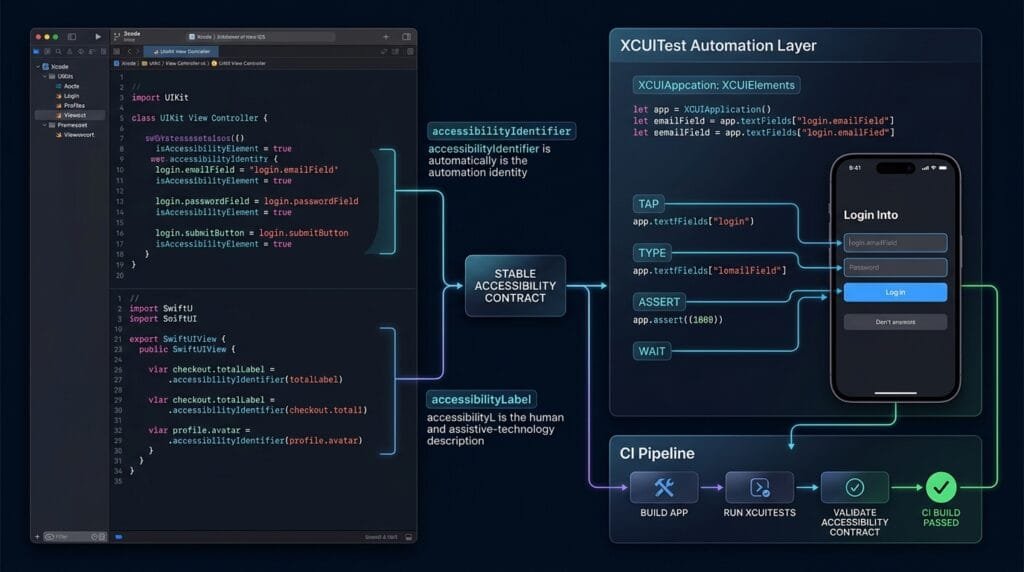The width and height of the screenshot is (1024, 572).
Task: Click the Password field on phone
Action: click(895, 267)
